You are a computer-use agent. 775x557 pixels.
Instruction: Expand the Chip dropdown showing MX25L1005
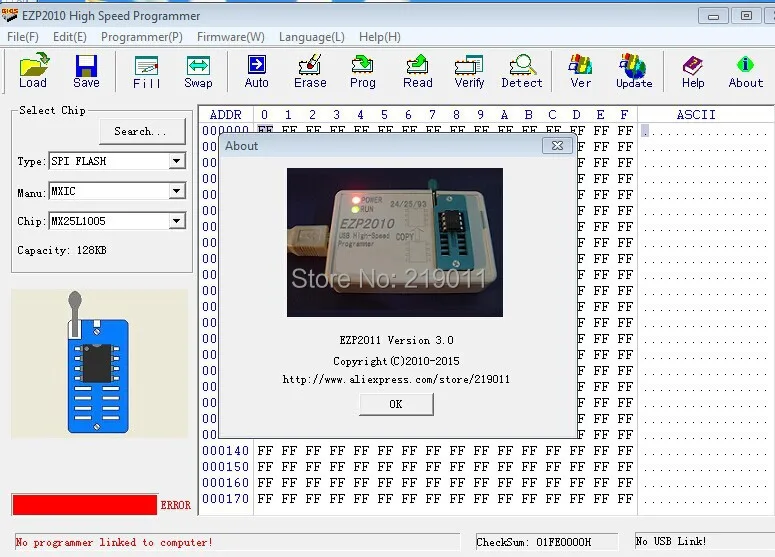click(176, 221)
